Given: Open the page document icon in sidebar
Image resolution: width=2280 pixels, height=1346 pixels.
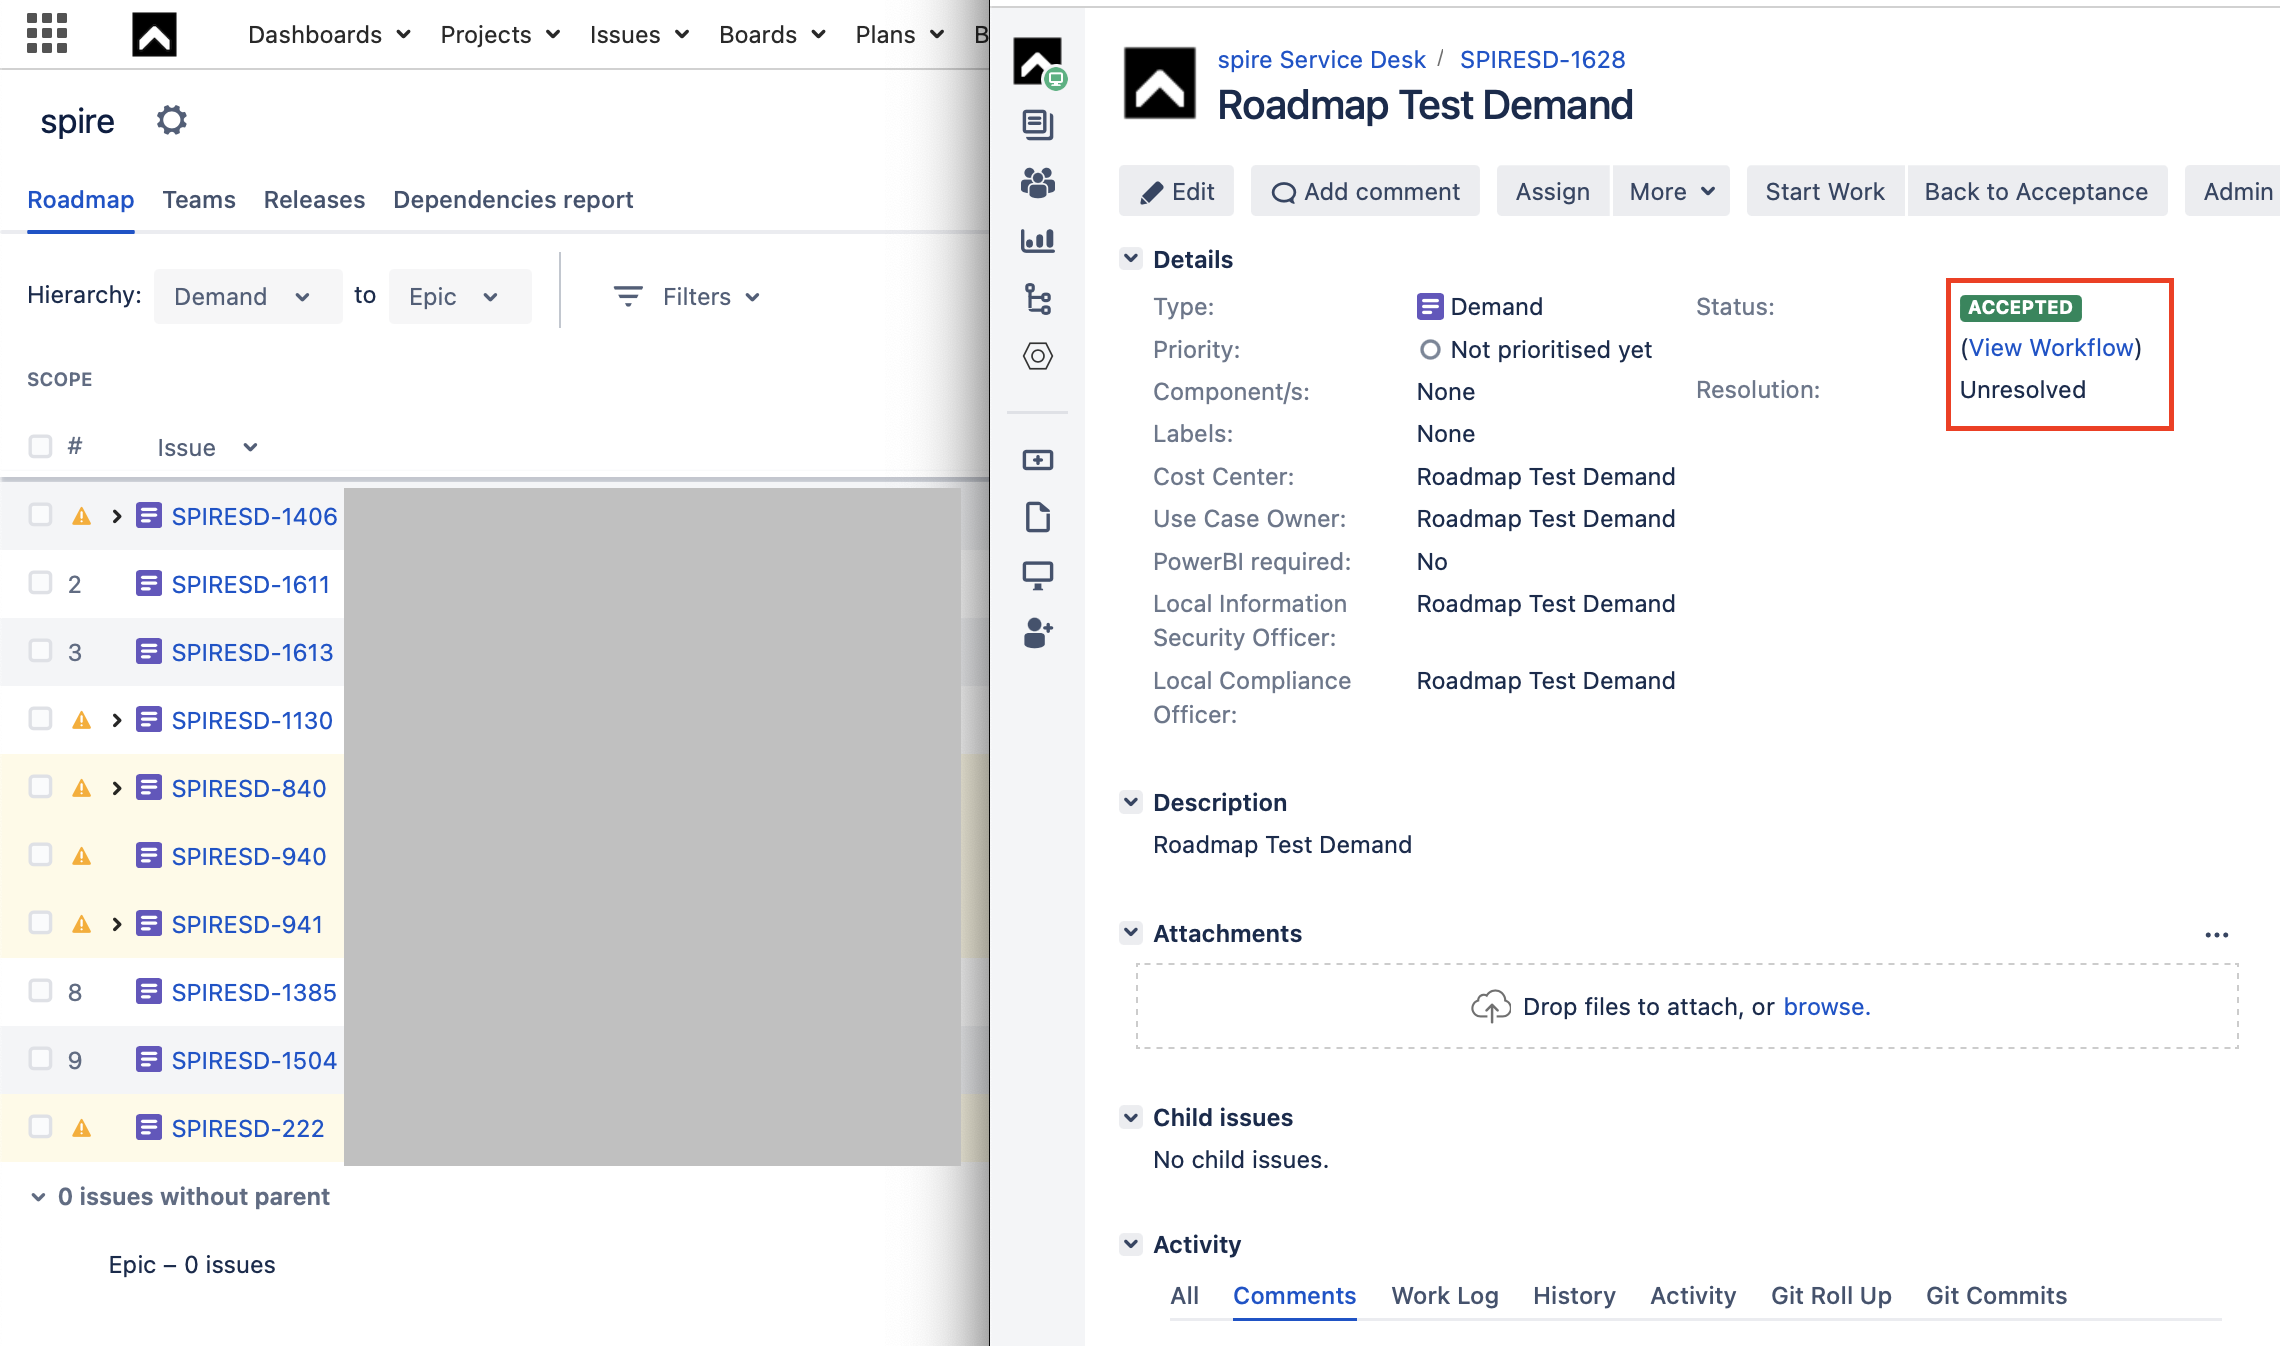Looking at the screenshot, I should (x=1038, y=517).
